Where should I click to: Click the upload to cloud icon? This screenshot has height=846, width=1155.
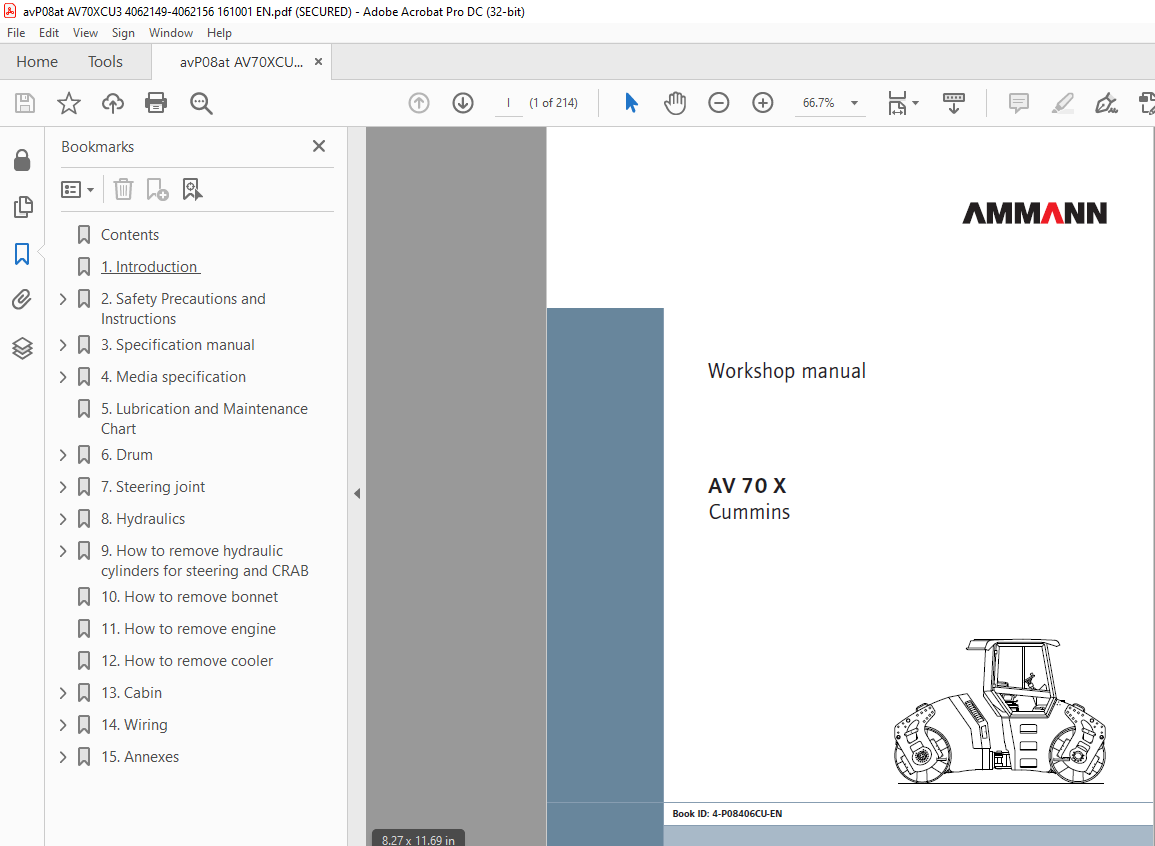pyautogui.click(x=113, y=103)
